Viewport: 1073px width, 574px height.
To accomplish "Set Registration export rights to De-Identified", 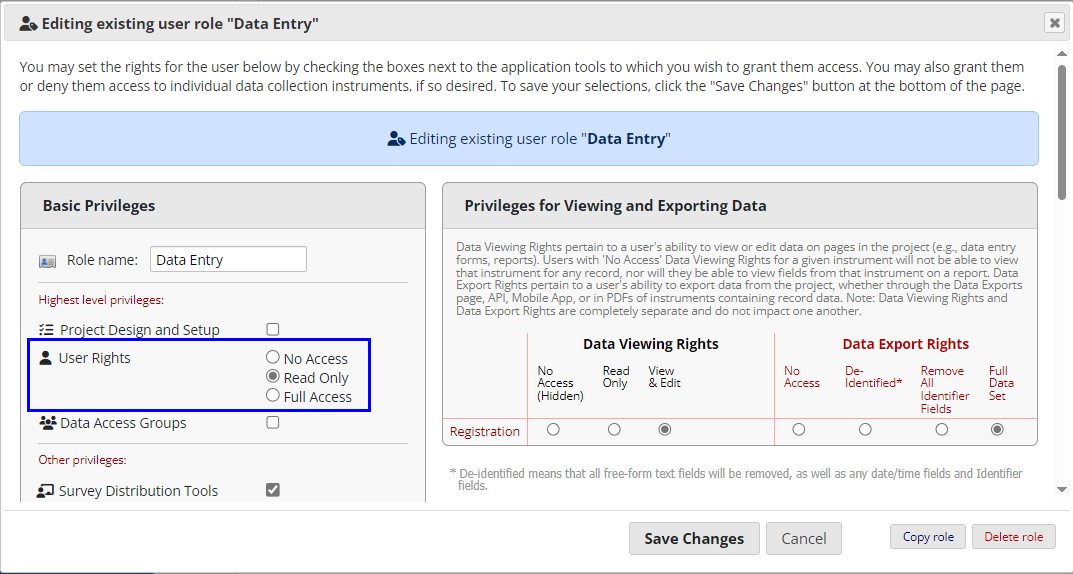I will [x=865, y=430].
